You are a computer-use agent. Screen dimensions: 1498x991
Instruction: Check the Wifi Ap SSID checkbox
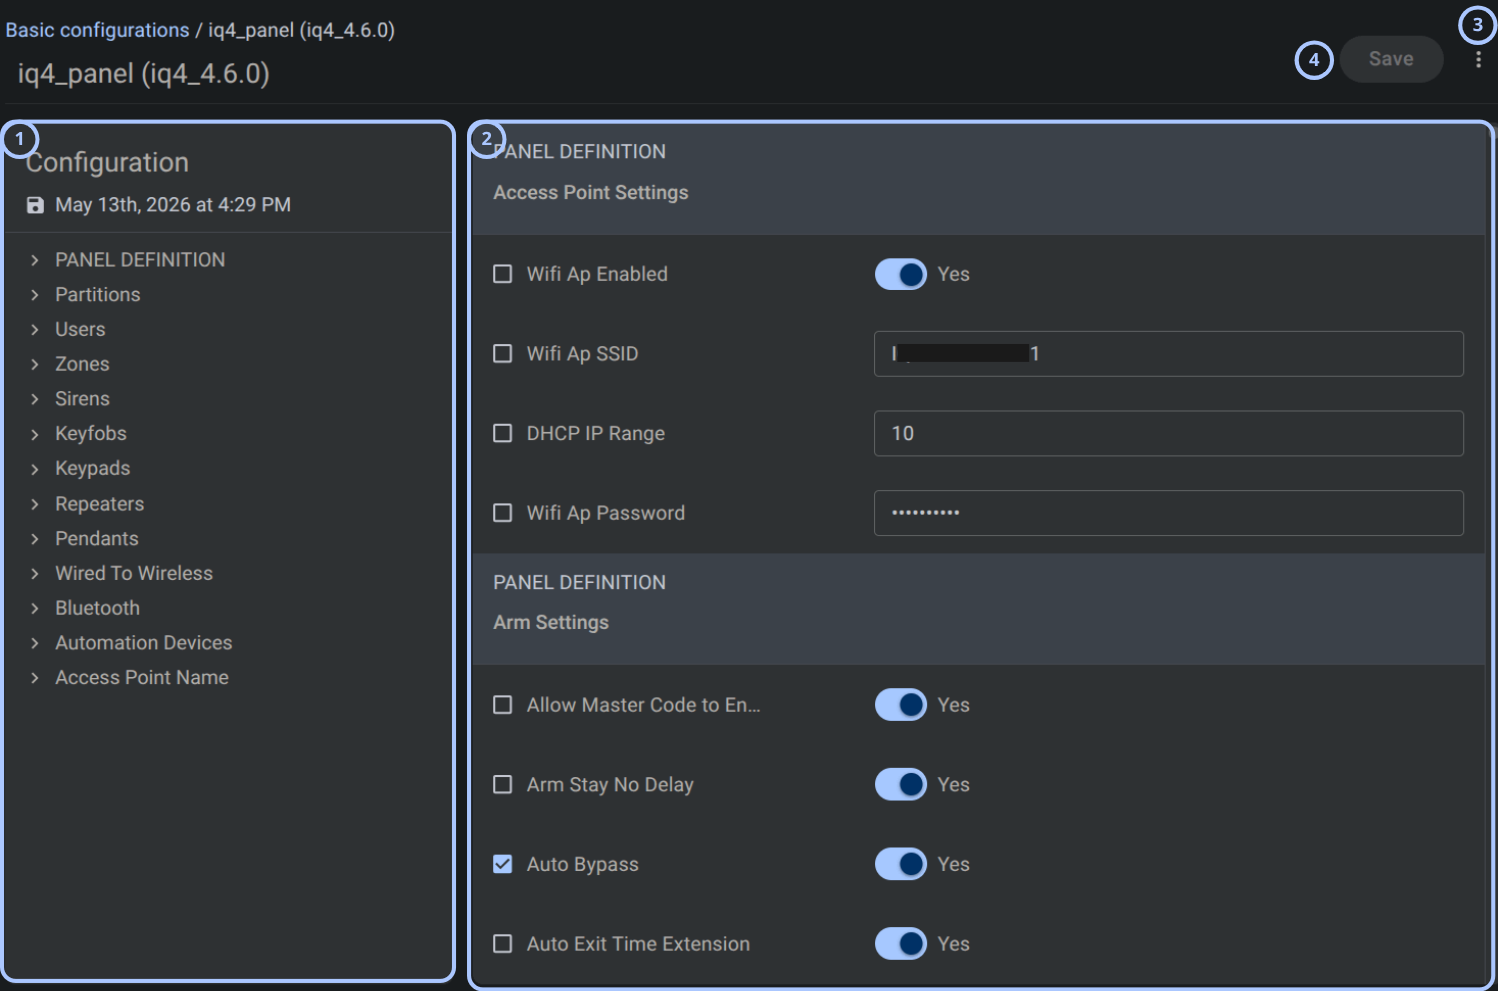[x=503, y=354]
